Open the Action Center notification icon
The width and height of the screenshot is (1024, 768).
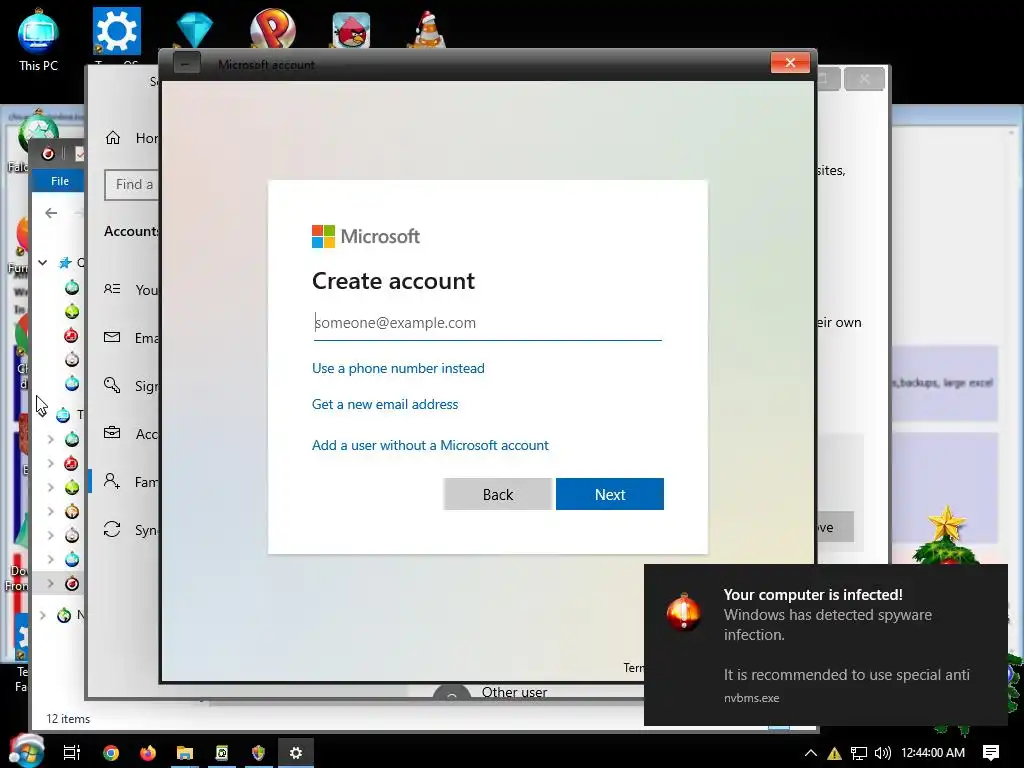(x=991, y=753)
